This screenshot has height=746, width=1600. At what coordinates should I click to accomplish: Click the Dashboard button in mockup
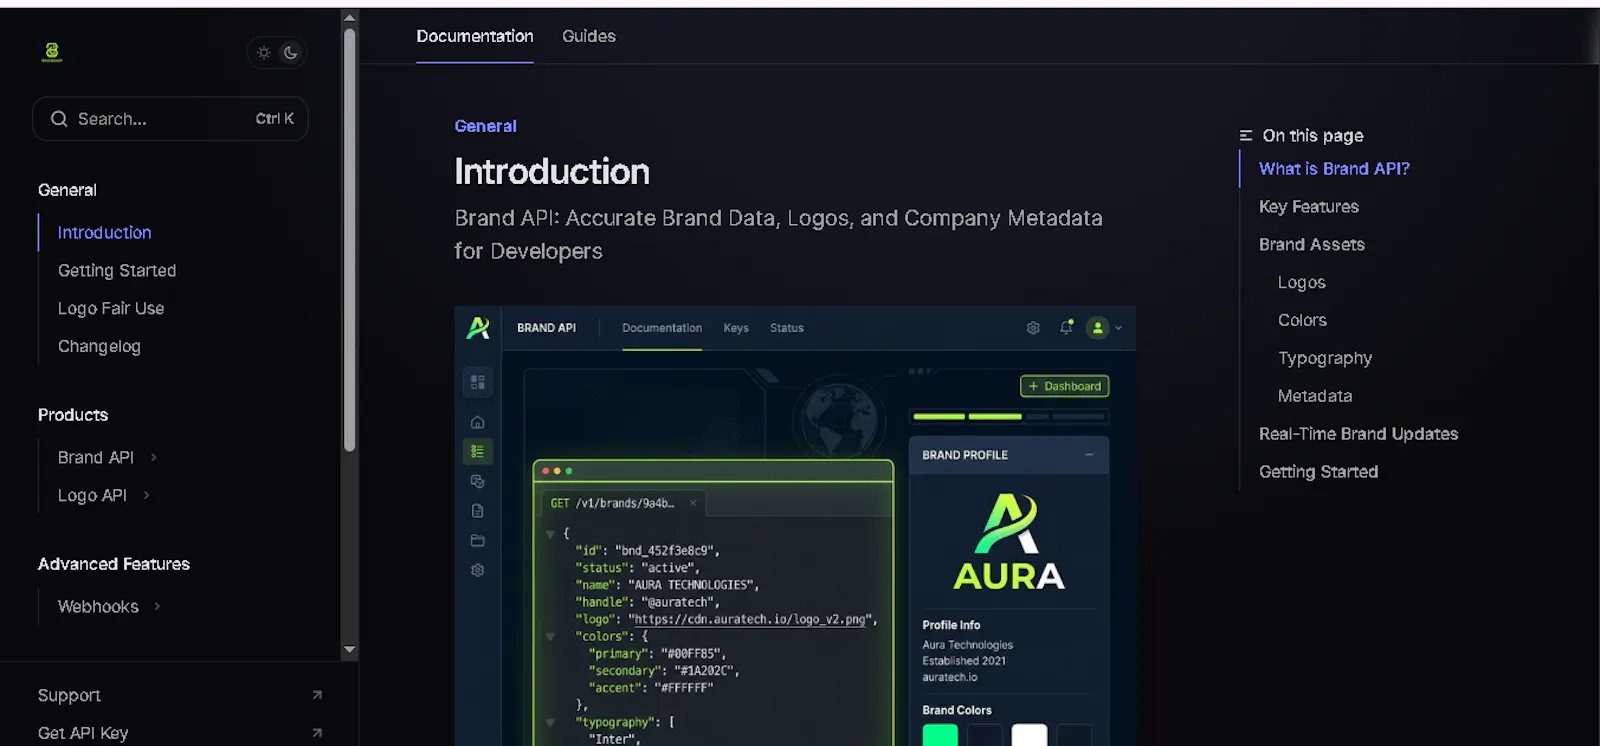coord(1064,386)
